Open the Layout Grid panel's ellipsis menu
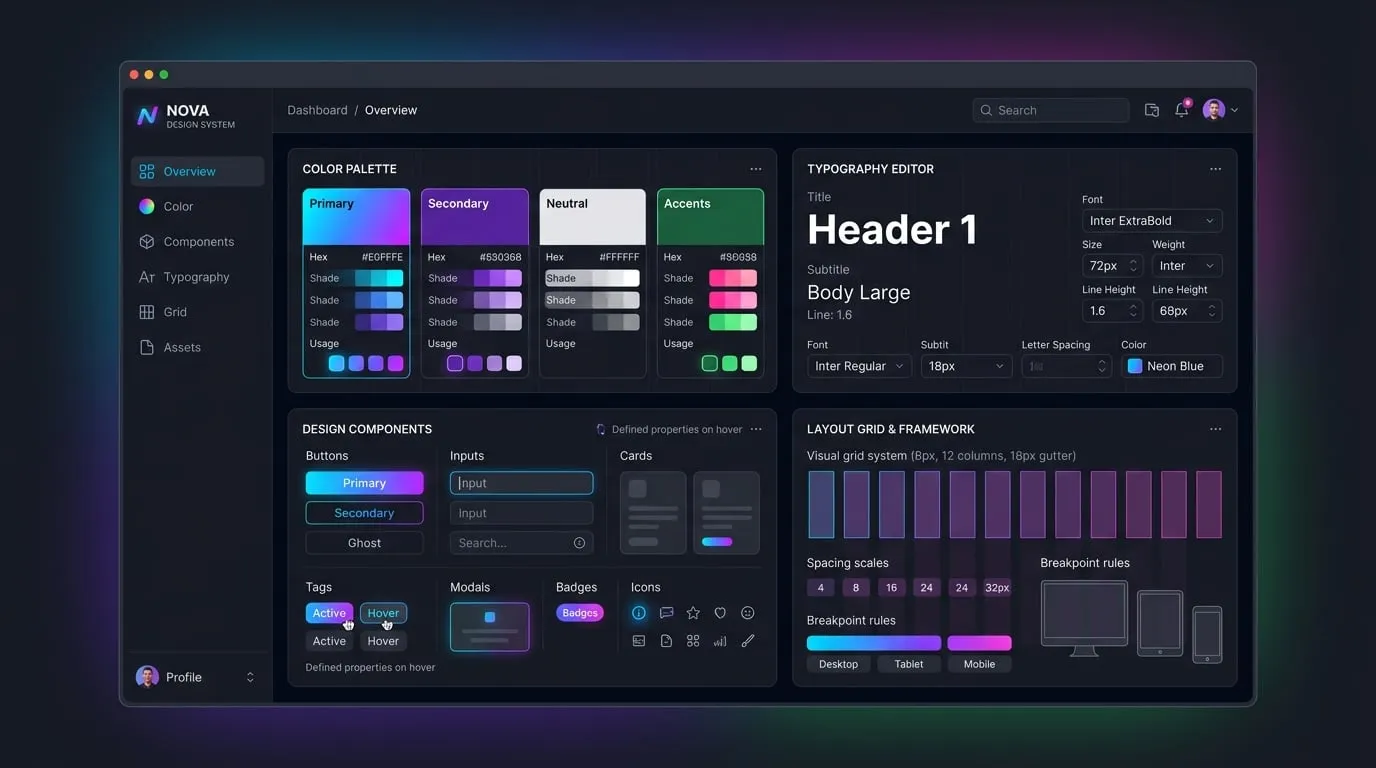 point(1216,429)
